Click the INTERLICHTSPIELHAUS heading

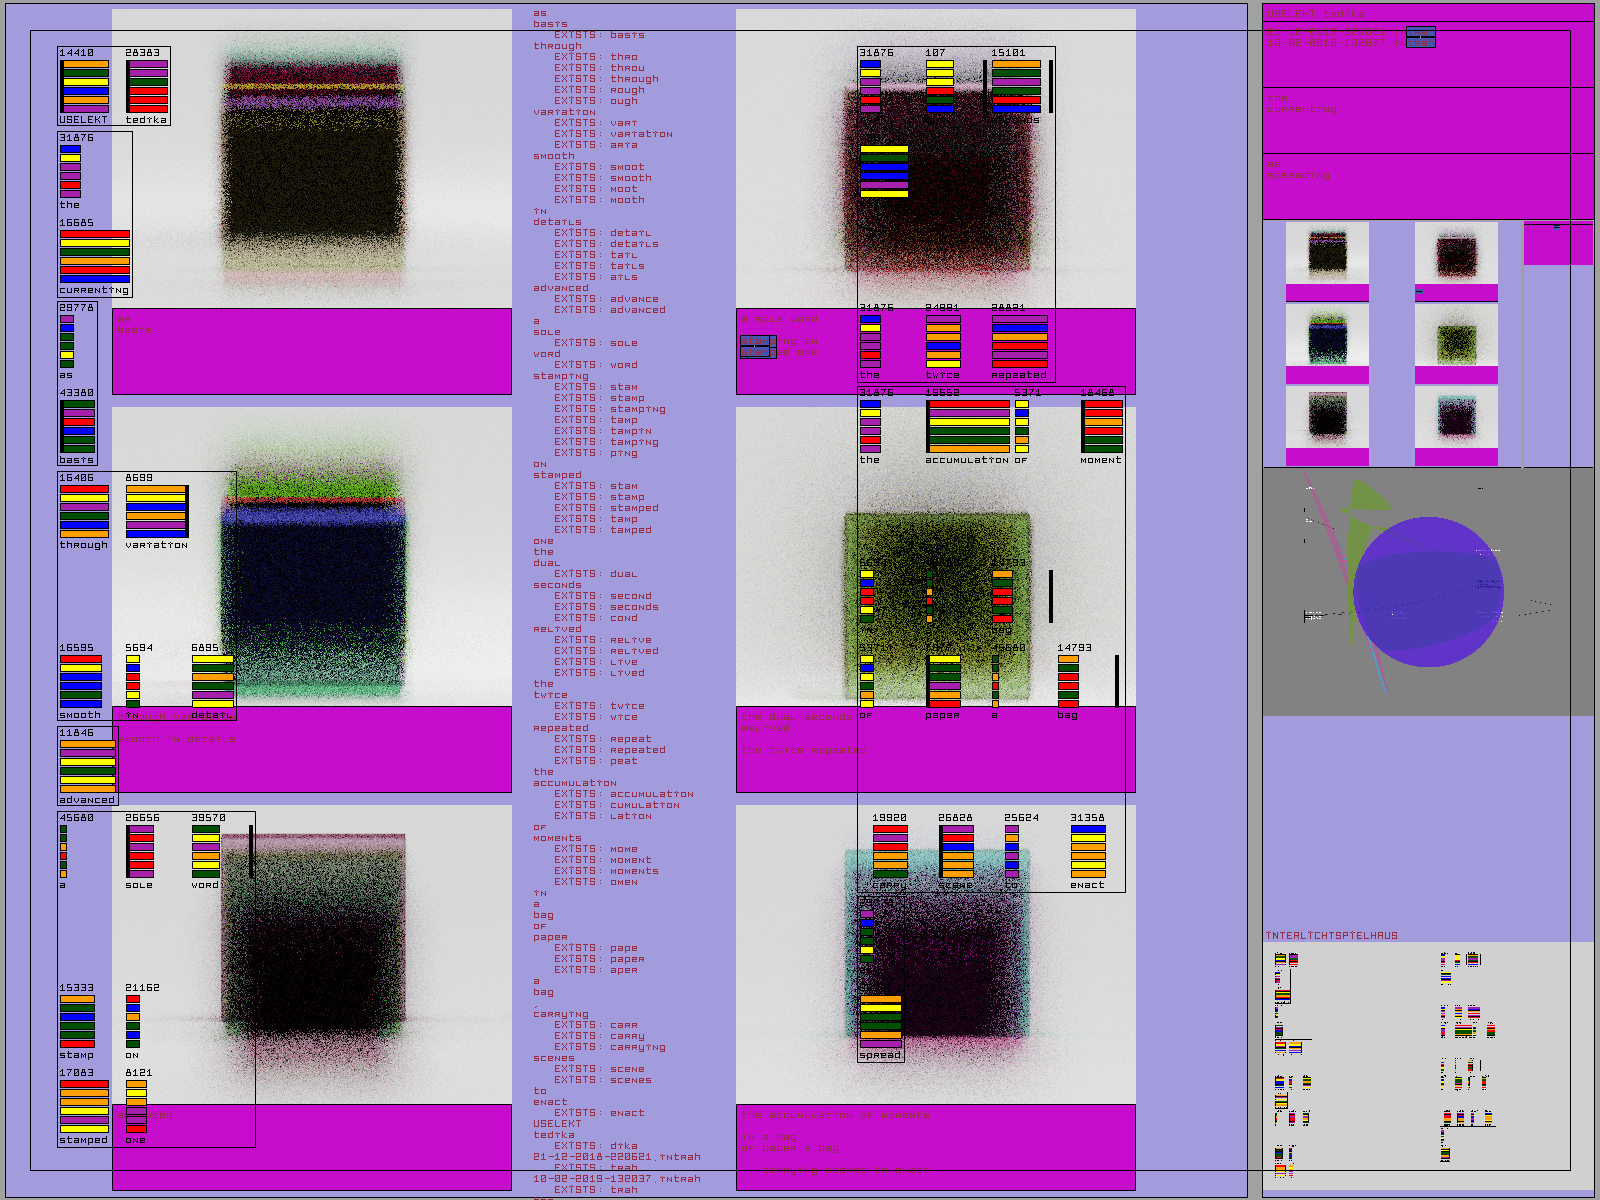tap(1331, 936)
